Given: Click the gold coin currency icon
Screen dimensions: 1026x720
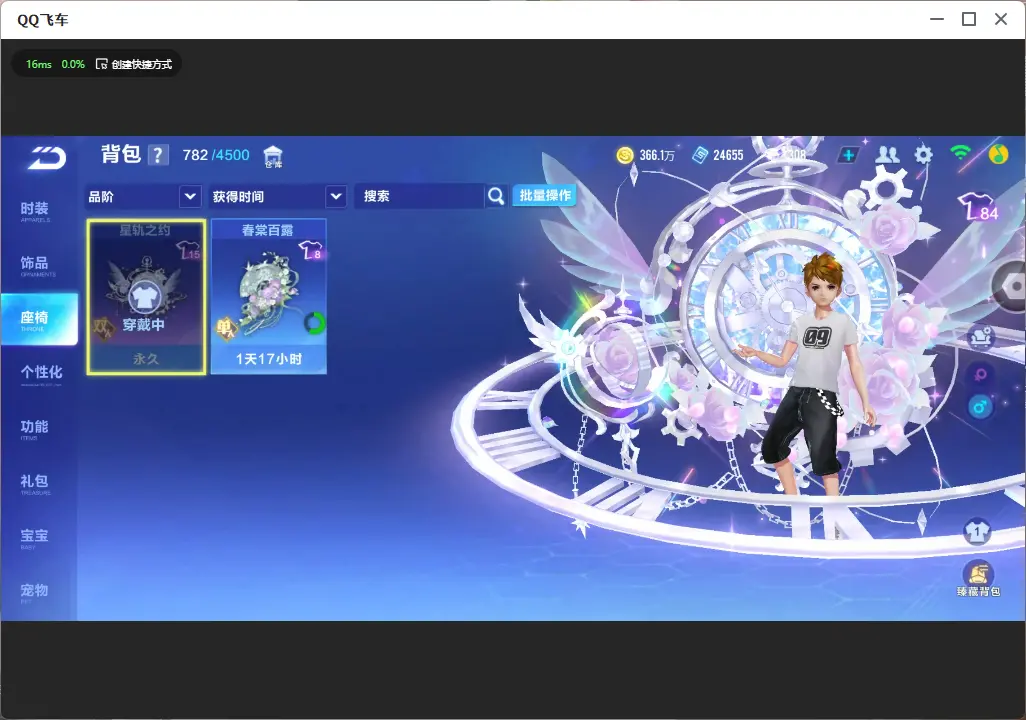Looking at the screenshot, I should 625,155.
